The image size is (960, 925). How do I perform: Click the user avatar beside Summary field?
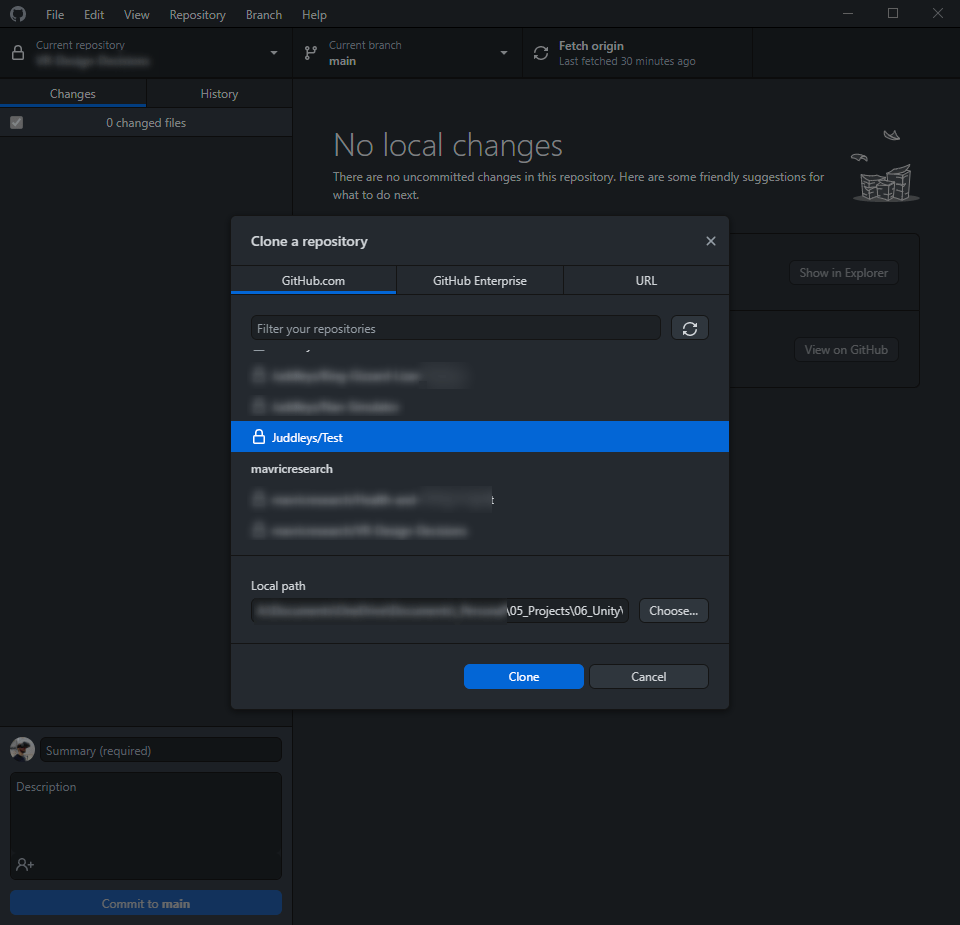22,750
